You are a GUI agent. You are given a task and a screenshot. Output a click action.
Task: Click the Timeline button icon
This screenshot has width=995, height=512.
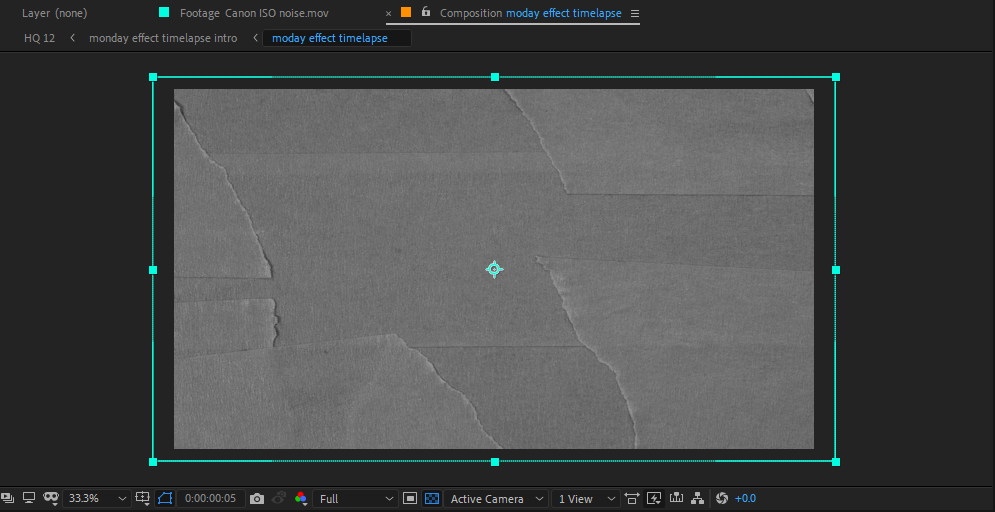coord(676,499)
